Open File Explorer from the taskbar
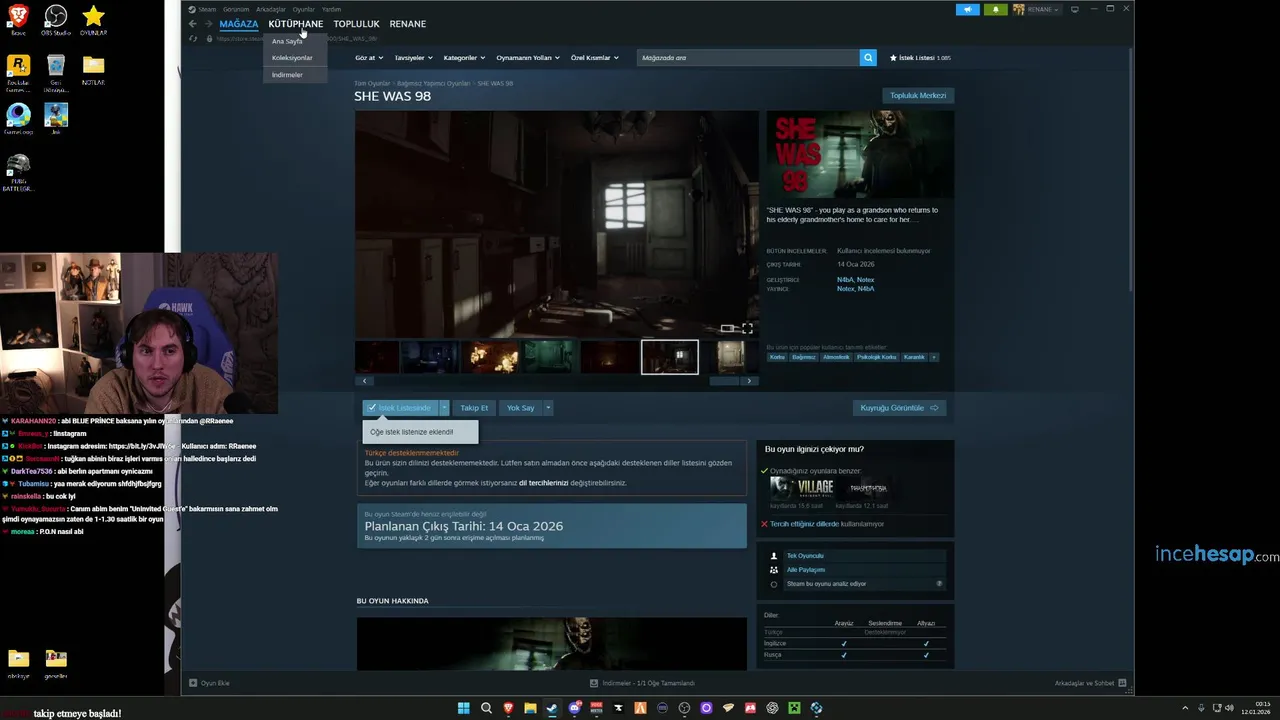The height and width of the screenshot is (720, 1280). tap(530, 708)
